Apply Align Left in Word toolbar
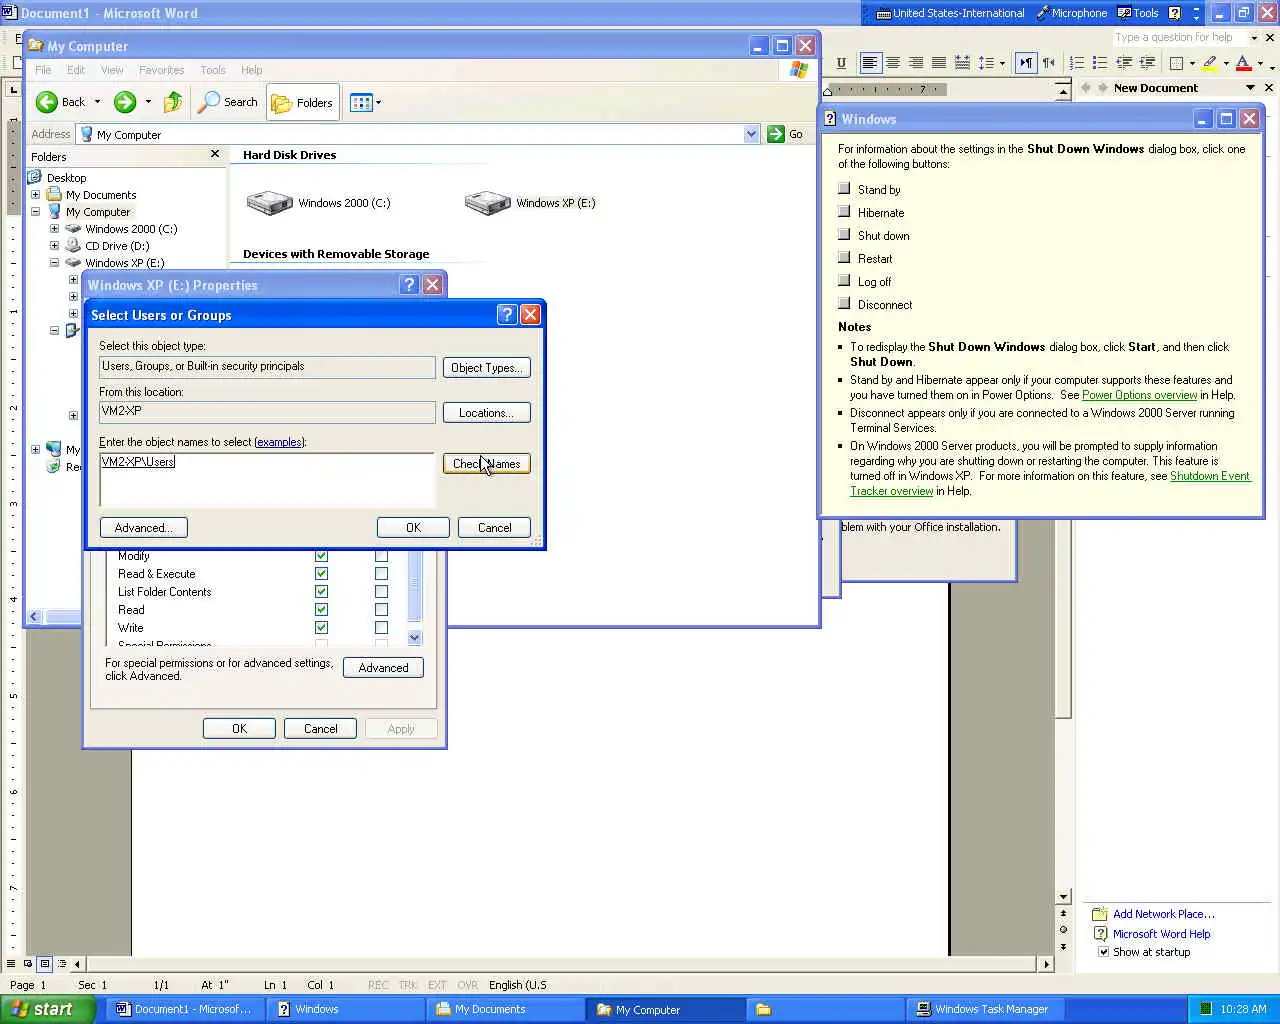This screenshot has width=1280, height=1024. click(870, 63)
